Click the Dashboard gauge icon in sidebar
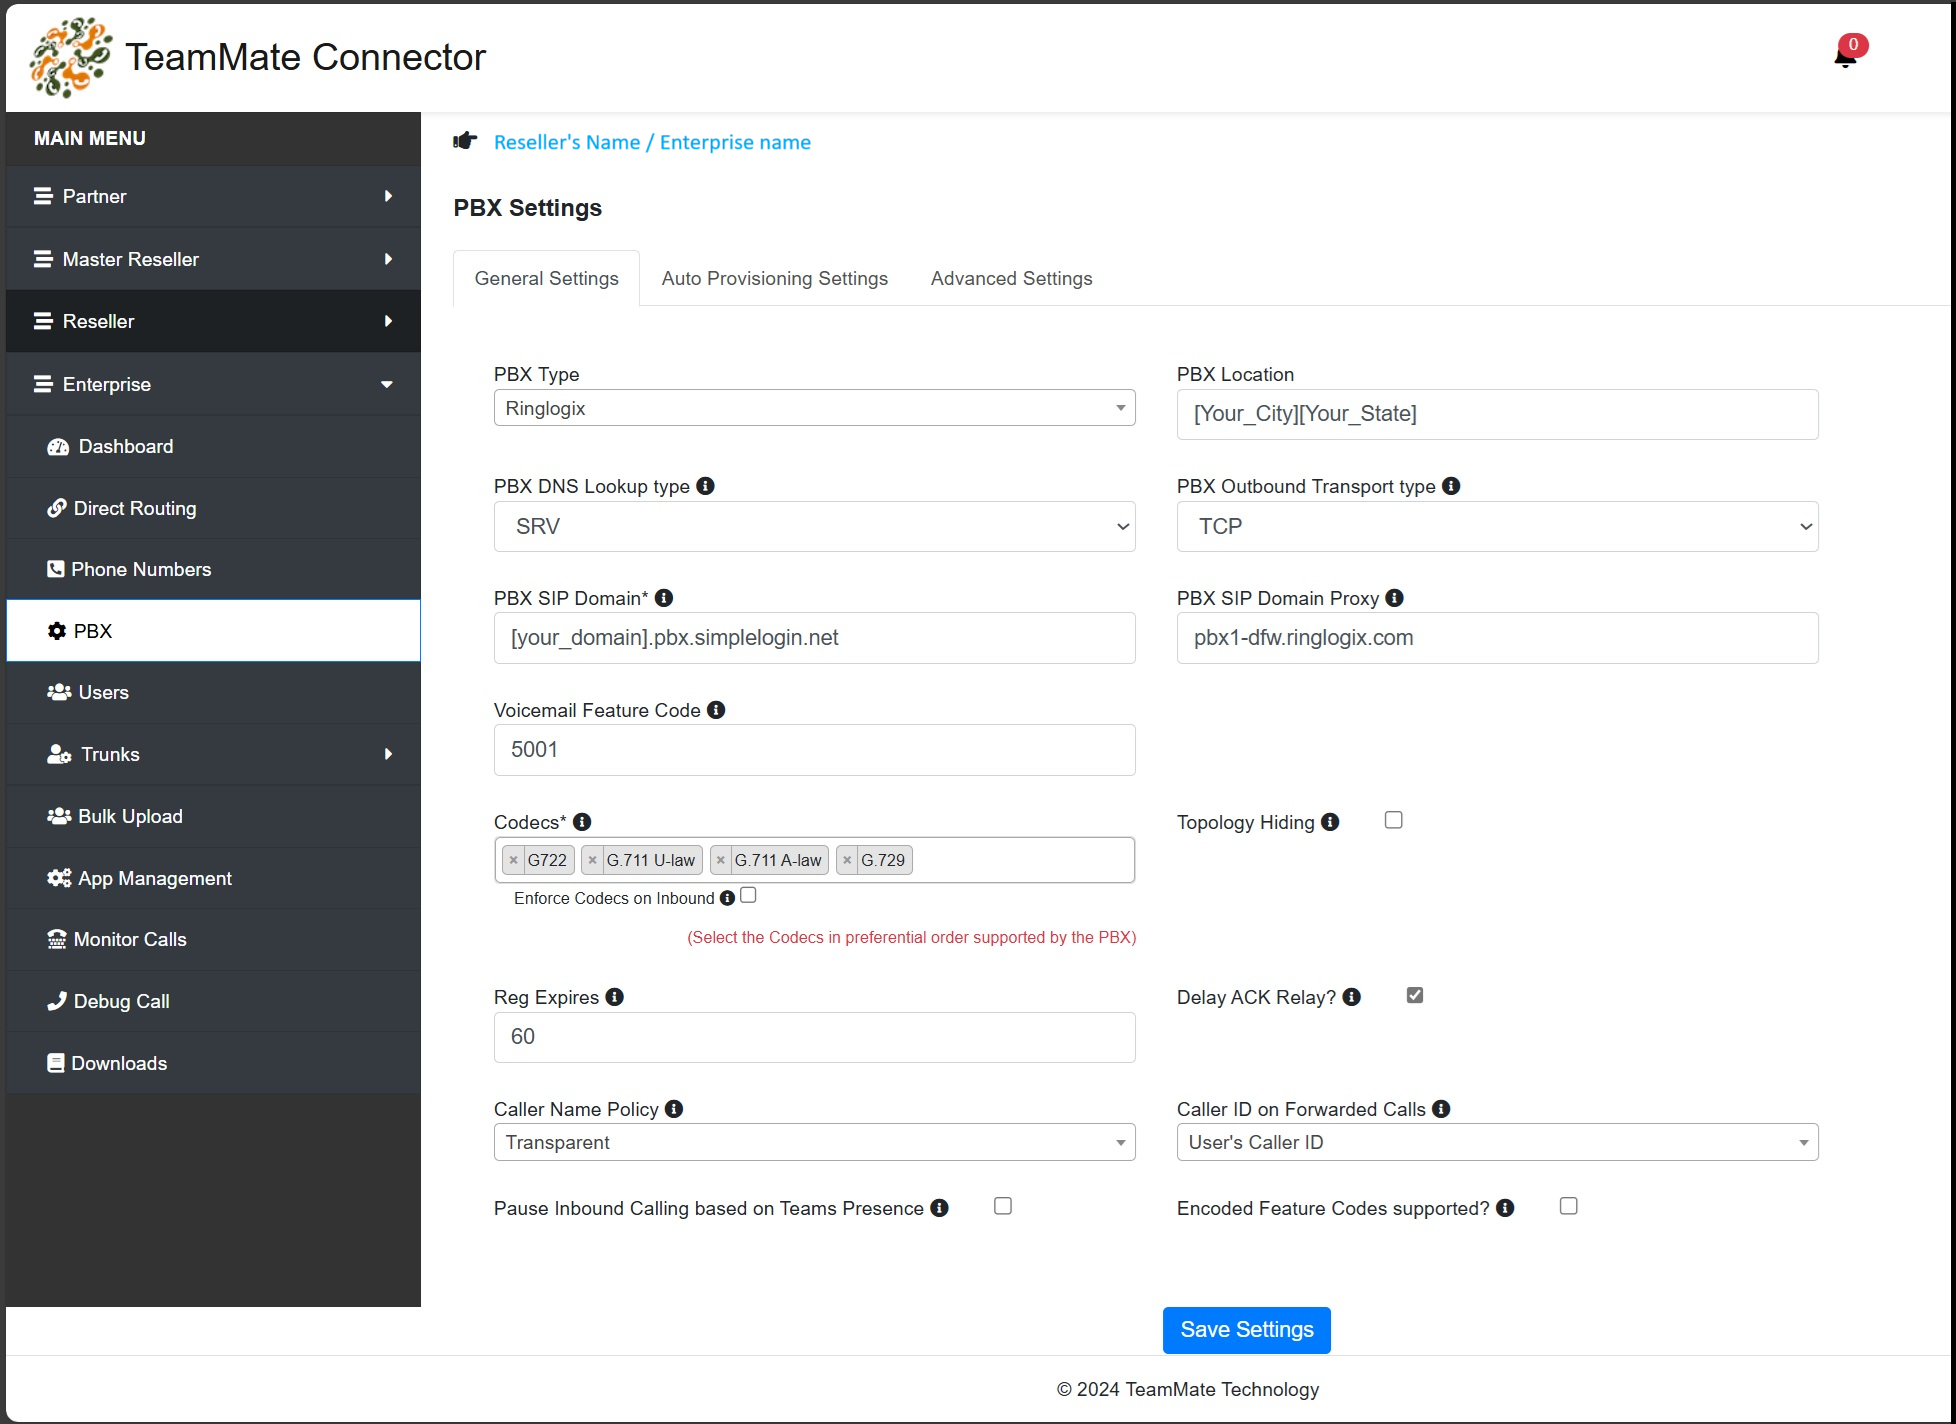Image resolution: width=1956 pixels, height=1424 pixels. click(58, 447)
